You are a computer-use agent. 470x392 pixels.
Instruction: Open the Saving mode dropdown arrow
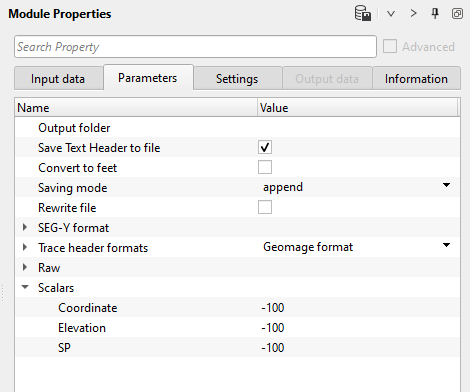click(446, 185)
